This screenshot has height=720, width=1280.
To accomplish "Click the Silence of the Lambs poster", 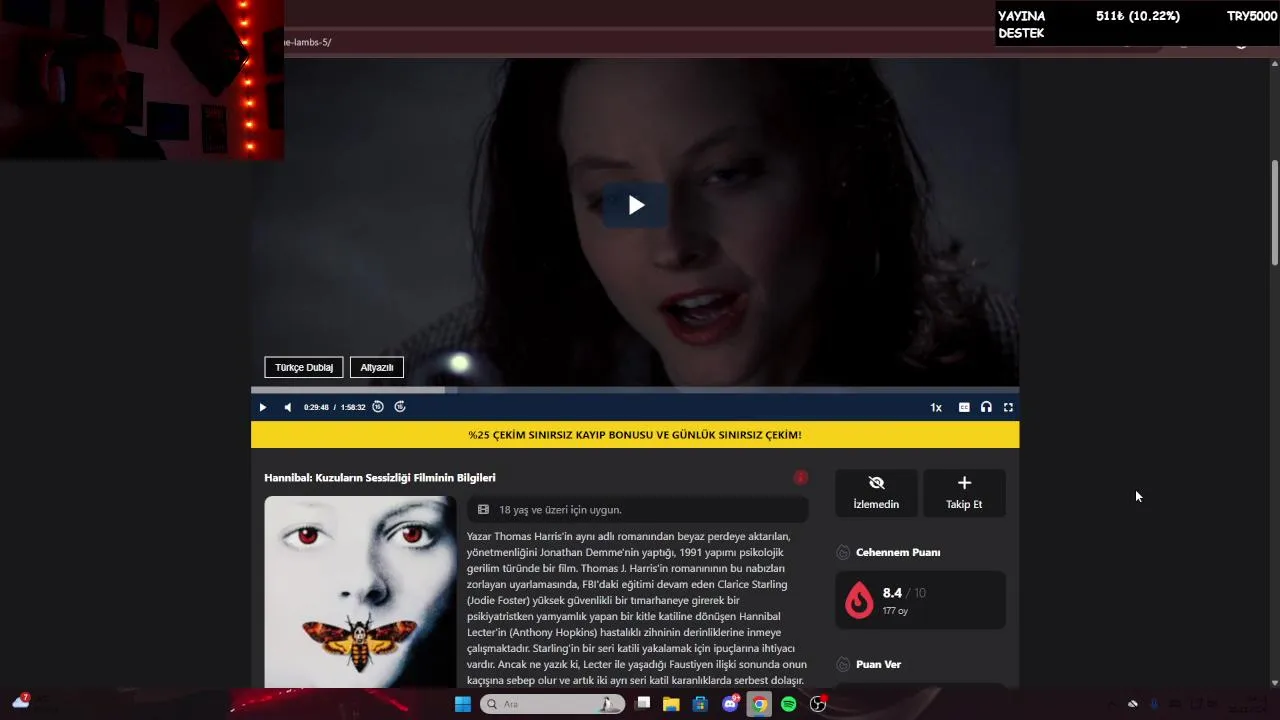I will pyautogui.click(x=360, y=591).
